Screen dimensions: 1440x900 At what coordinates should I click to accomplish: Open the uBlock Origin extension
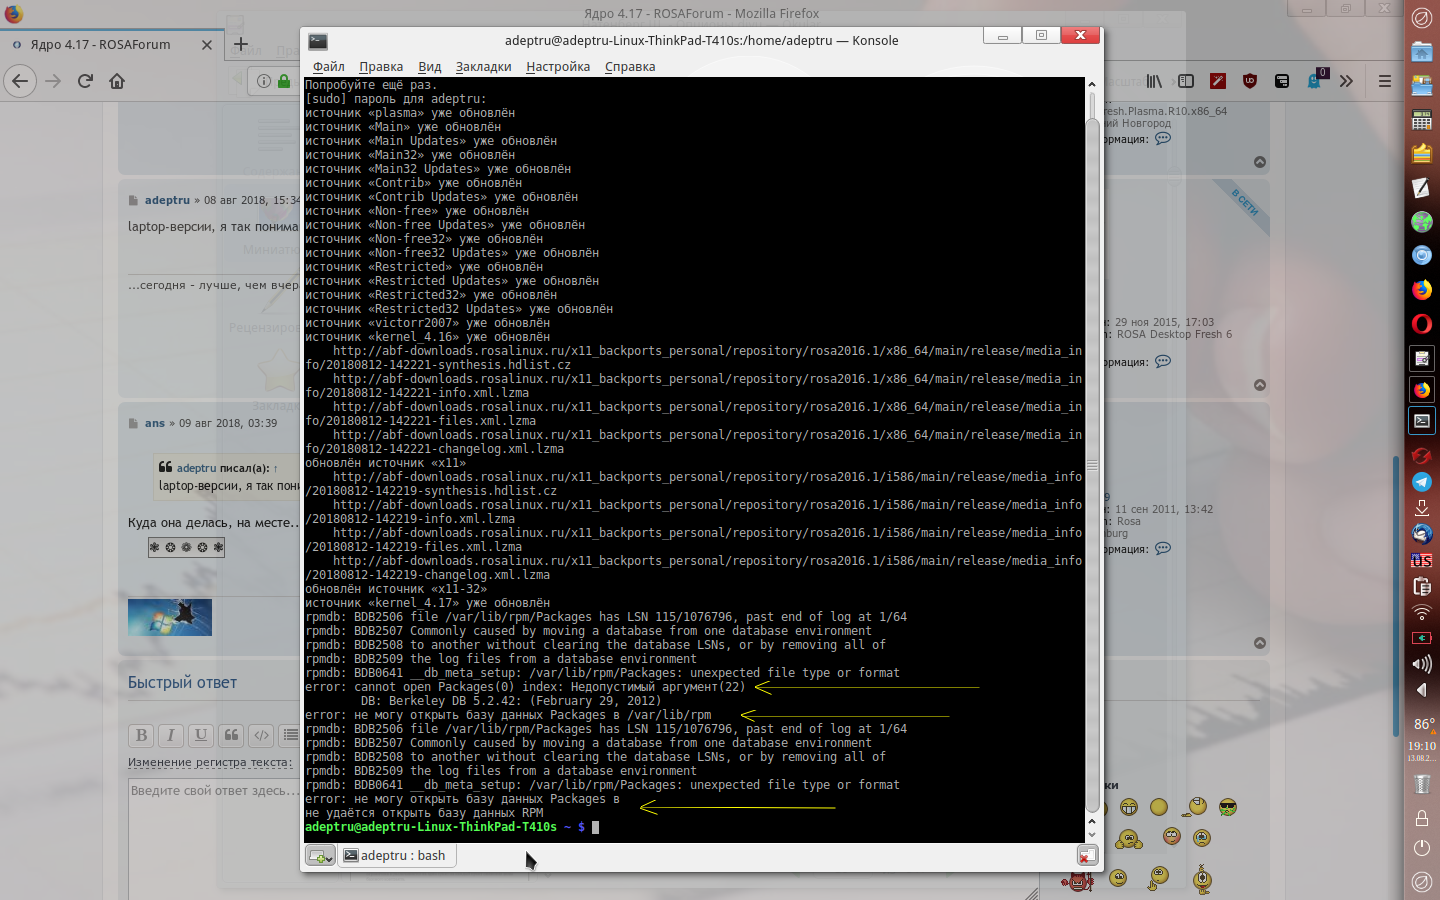click(x=1250, y=81)
